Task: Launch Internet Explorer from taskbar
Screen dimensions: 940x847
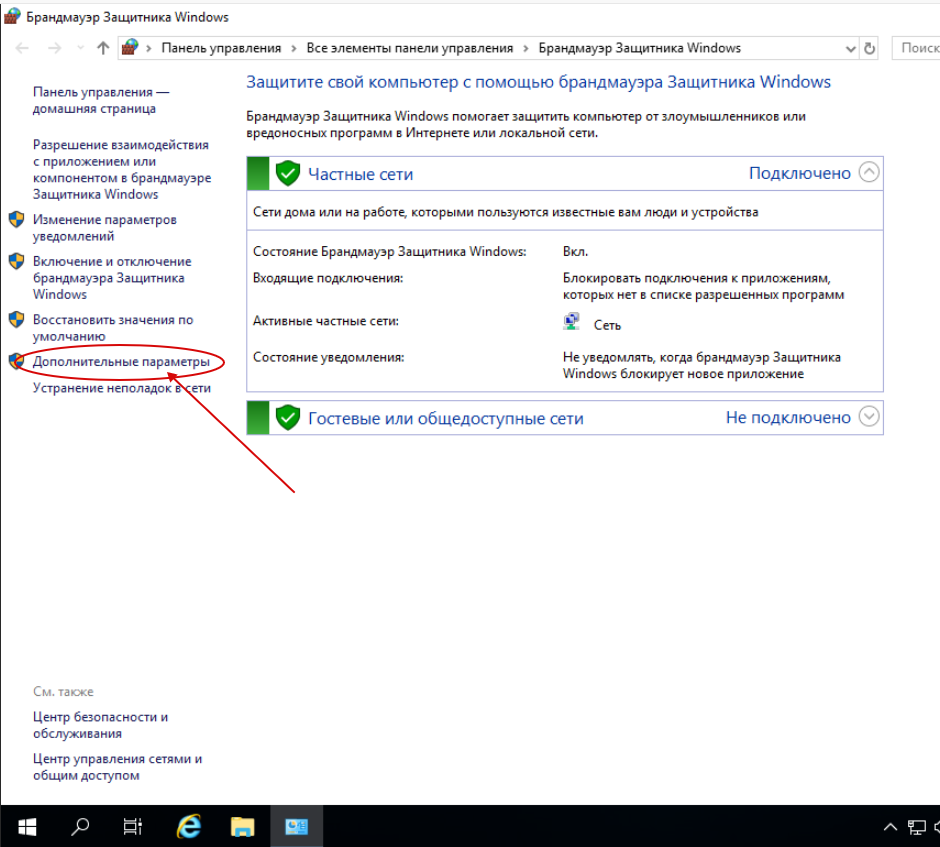Action: click(x=189, y=827)
